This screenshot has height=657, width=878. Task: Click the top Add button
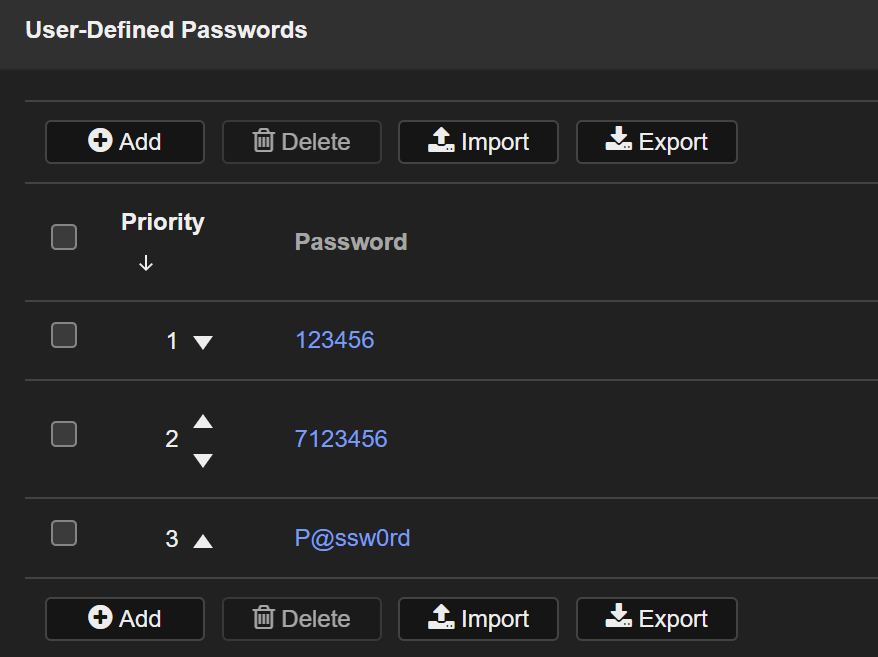pos(125,142)
